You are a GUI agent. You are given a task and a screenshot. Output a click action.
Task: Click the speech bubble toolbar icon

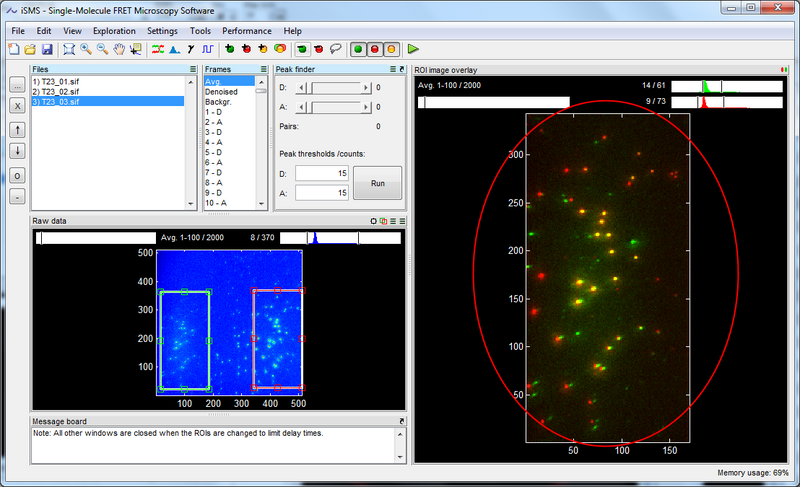pyautogui.click(x=335, y=48)
